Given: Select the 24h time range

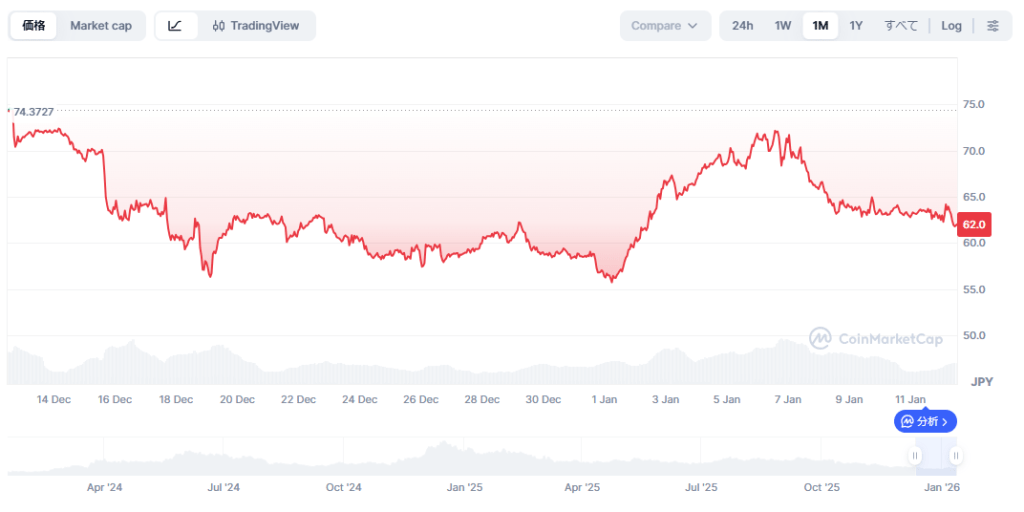Looking at the screenshot, I should tap(742, 26).
